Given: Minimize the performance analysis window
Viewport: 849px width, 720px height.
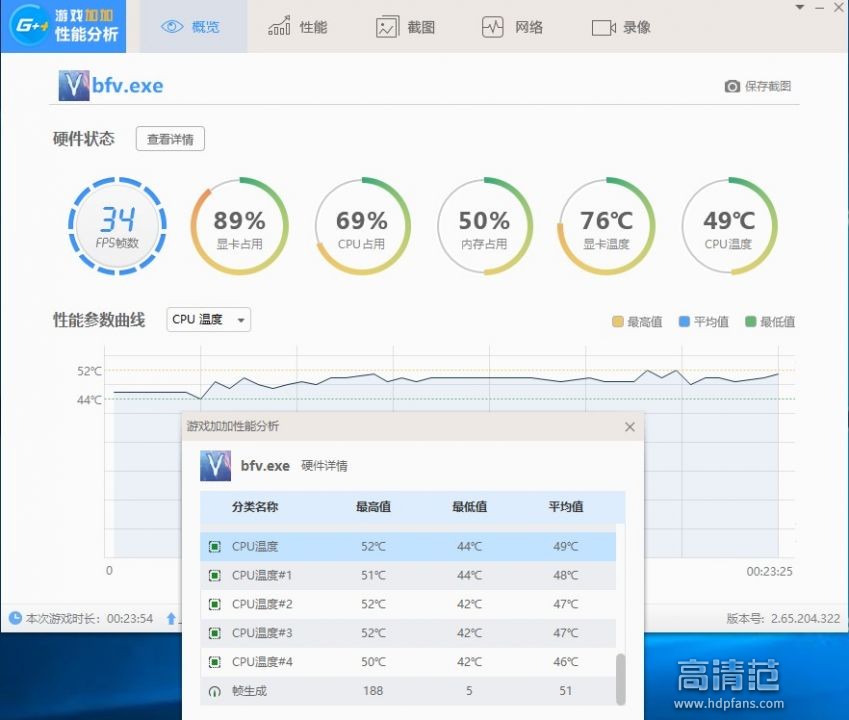Looking at the screenshot, I should tap(820, 8).
